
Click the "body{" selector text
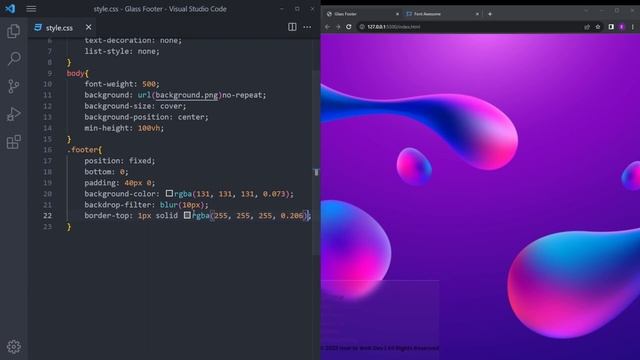(78, 73)
